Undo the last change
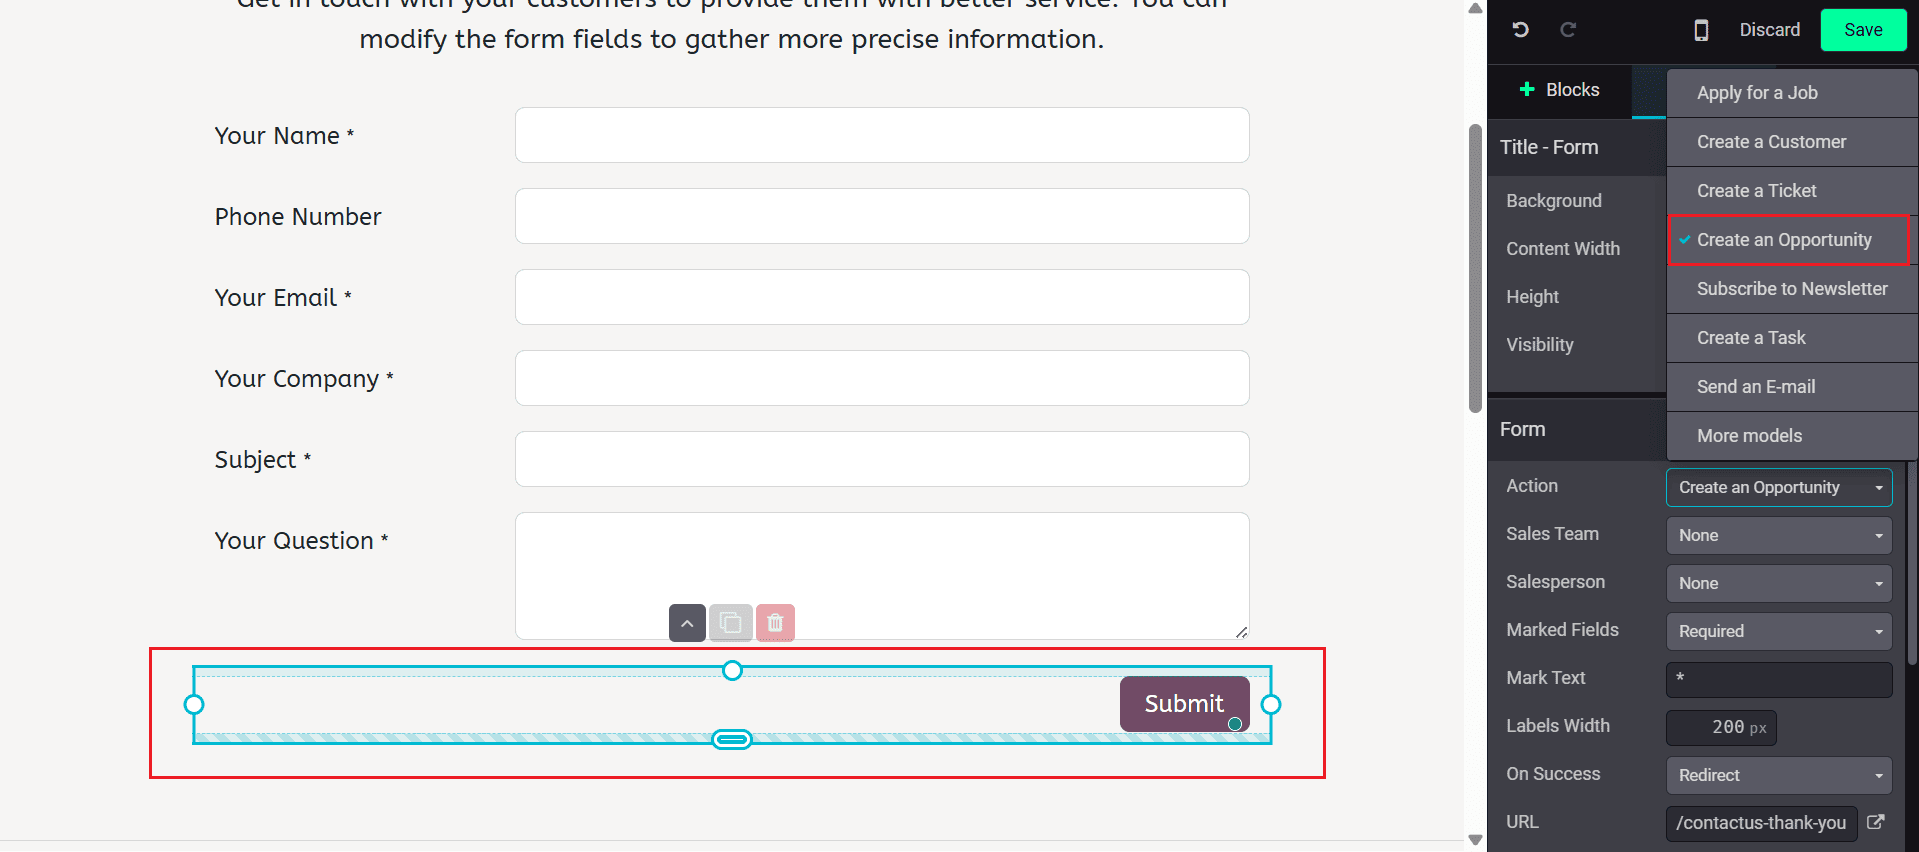This screenshot has height=852, width=1919. point(1520,30)
